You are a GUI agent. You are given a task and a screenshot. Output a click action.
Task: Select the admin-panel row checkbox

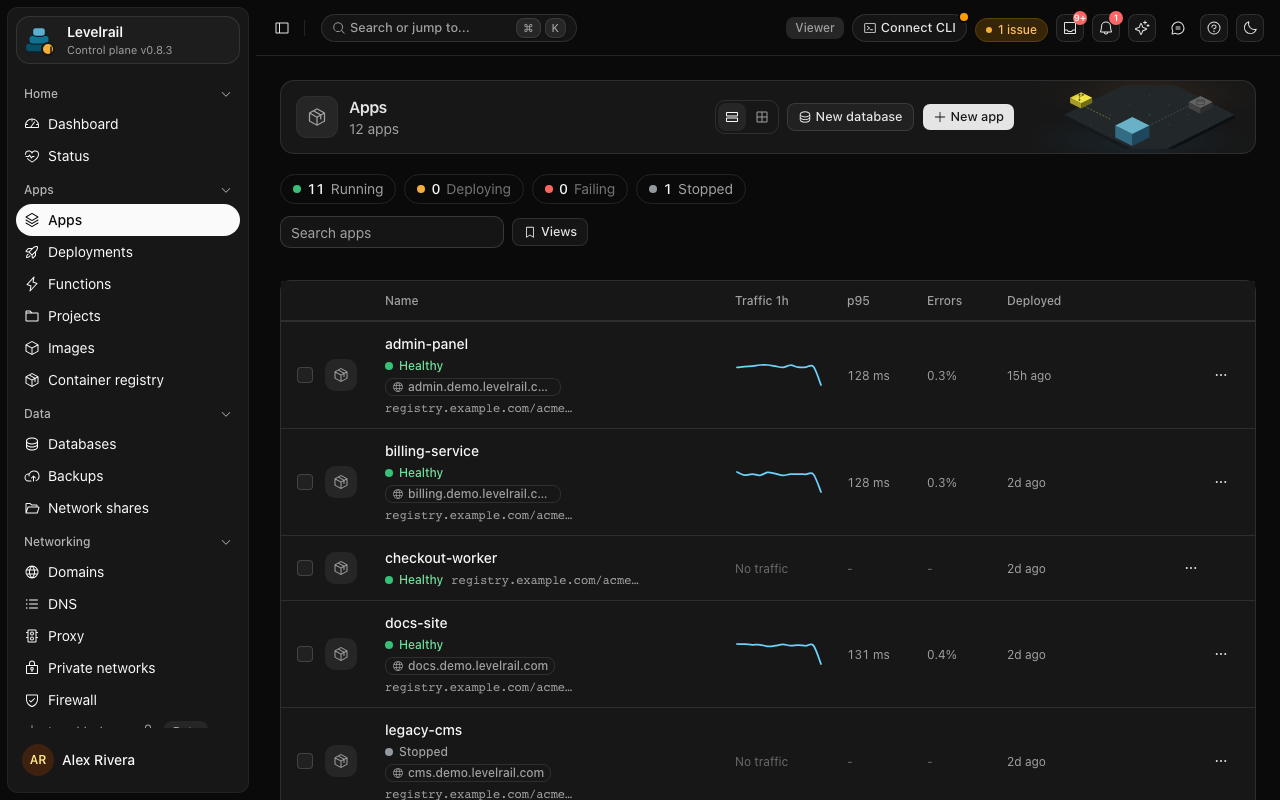305,375
